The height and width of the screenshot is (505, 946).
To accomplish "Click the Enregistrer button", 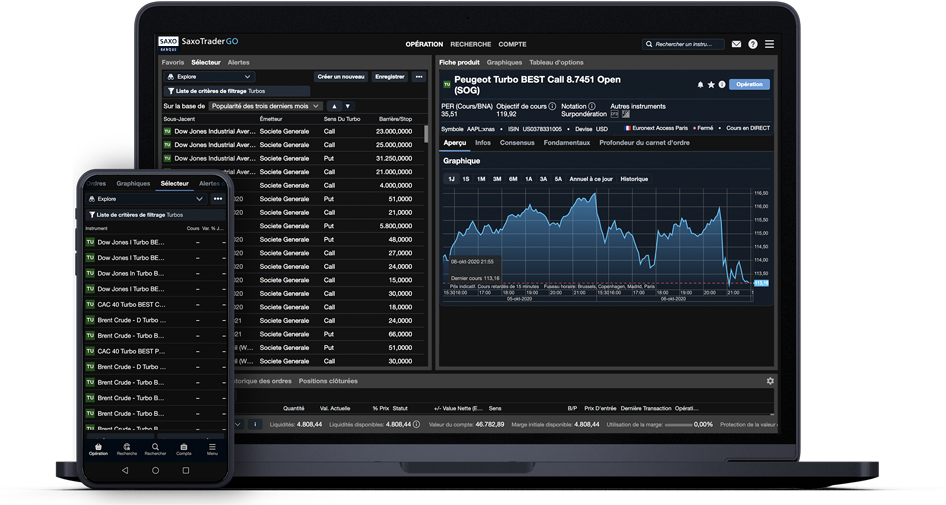I will click(x=390, y=77).
